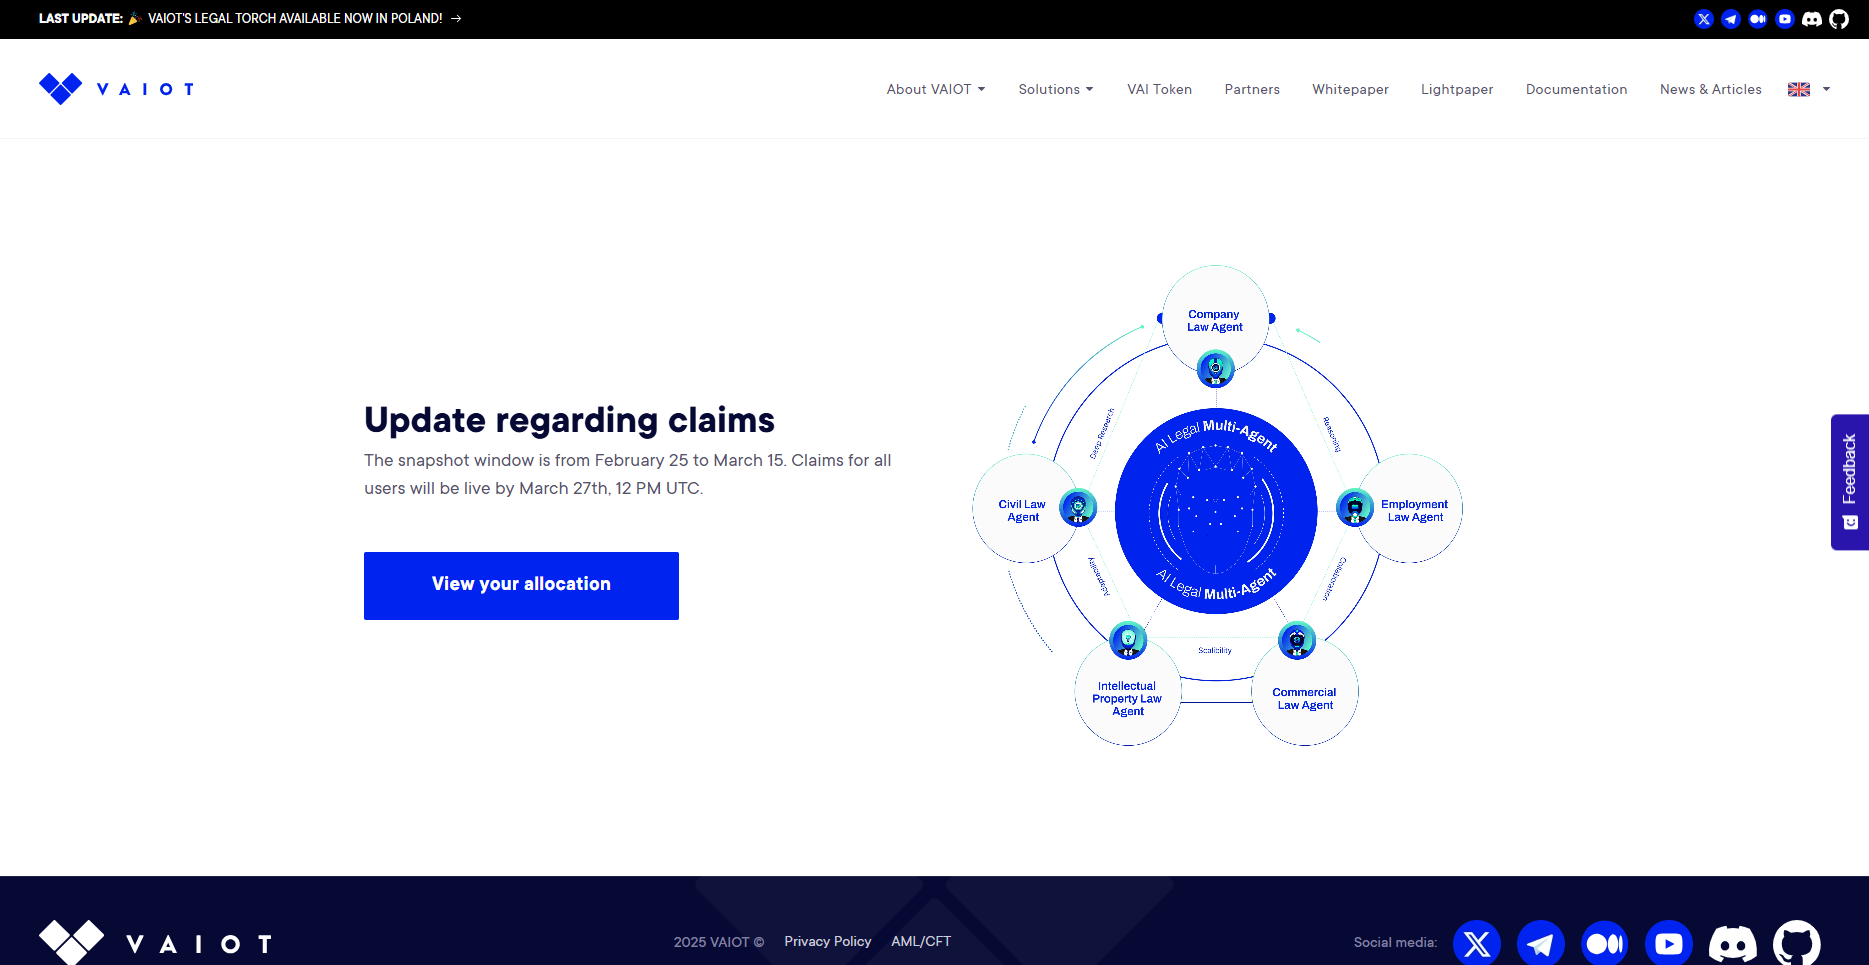Image resolution: width=1869 pixels, height=965 pixels.
Task: Open the Privacy Policy footer link
Action: click(828, 941)
